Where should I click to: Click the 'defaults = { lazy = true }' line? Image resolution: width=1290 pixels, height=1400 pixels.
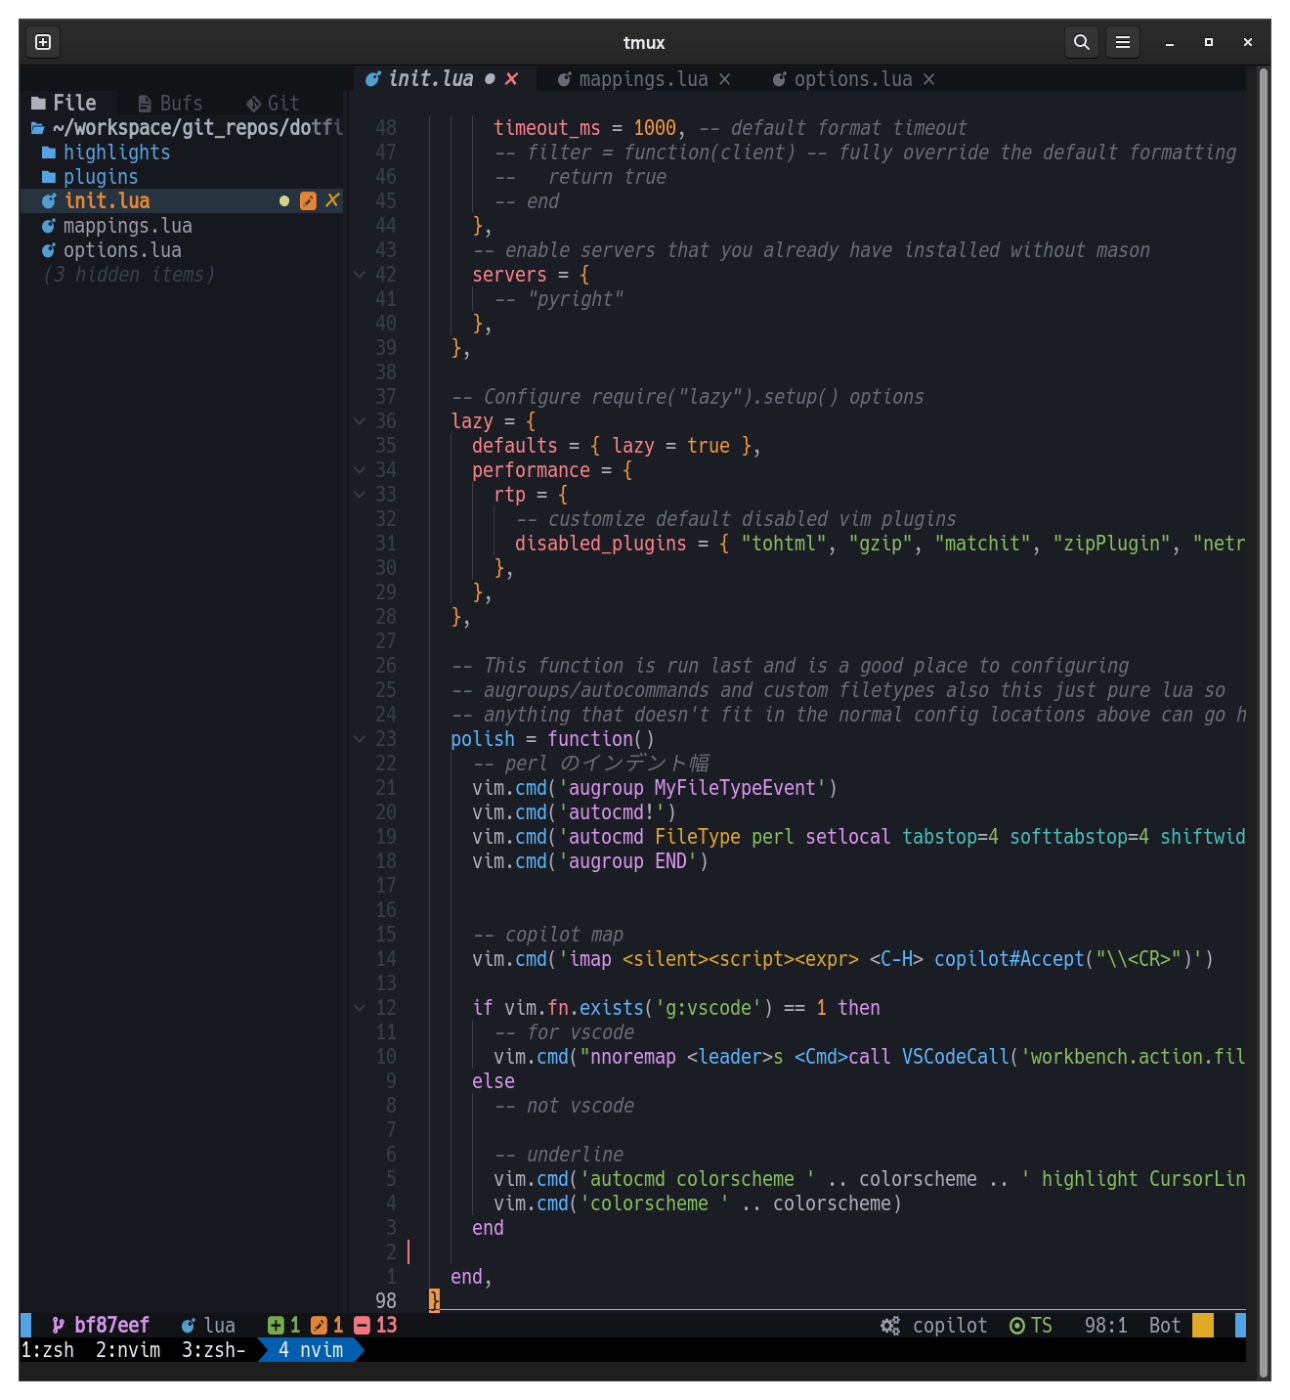[x=616, y=446]
